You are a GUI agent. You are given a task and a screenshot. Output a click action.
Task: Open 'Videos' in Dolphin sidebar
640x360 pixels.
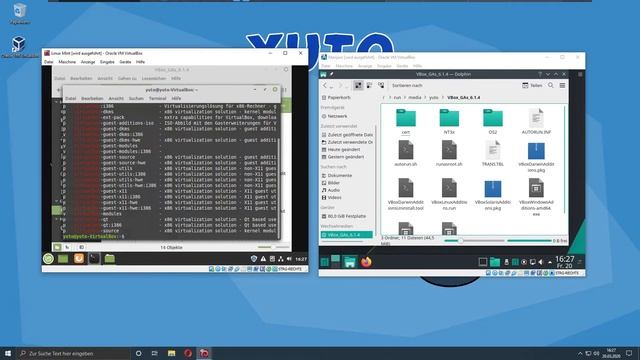[332, 198]
